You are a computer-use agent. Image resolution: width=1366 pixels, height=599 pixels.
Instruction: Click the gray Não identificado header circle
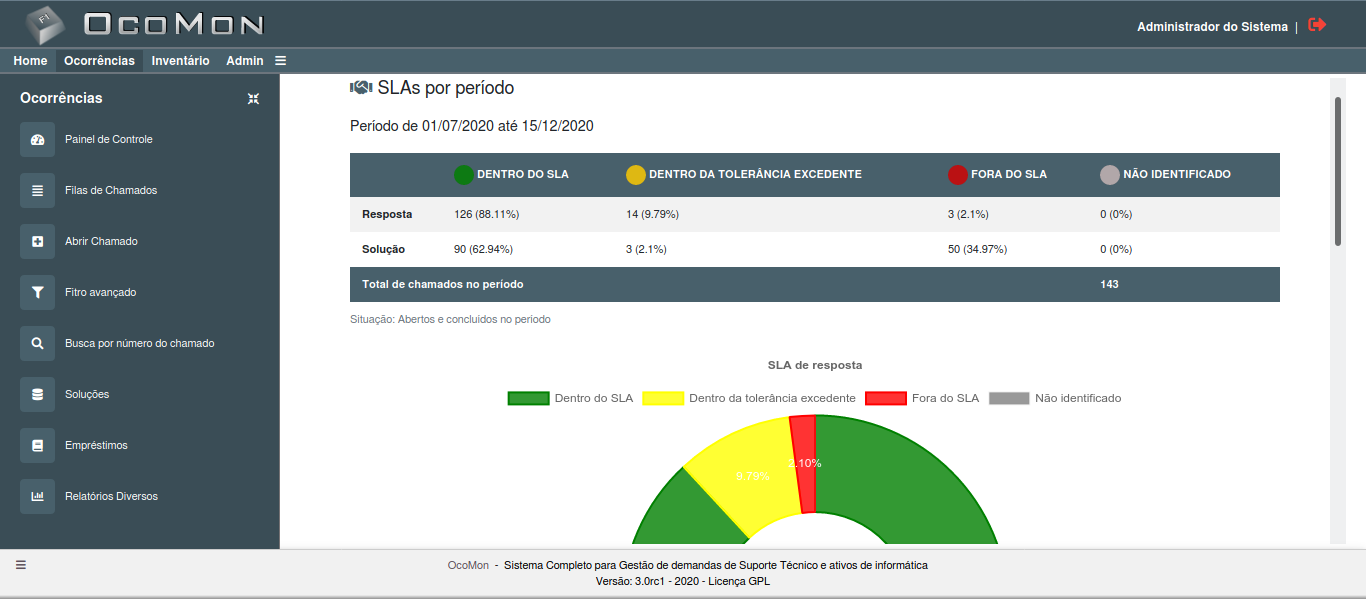[x=1110, y=175]
